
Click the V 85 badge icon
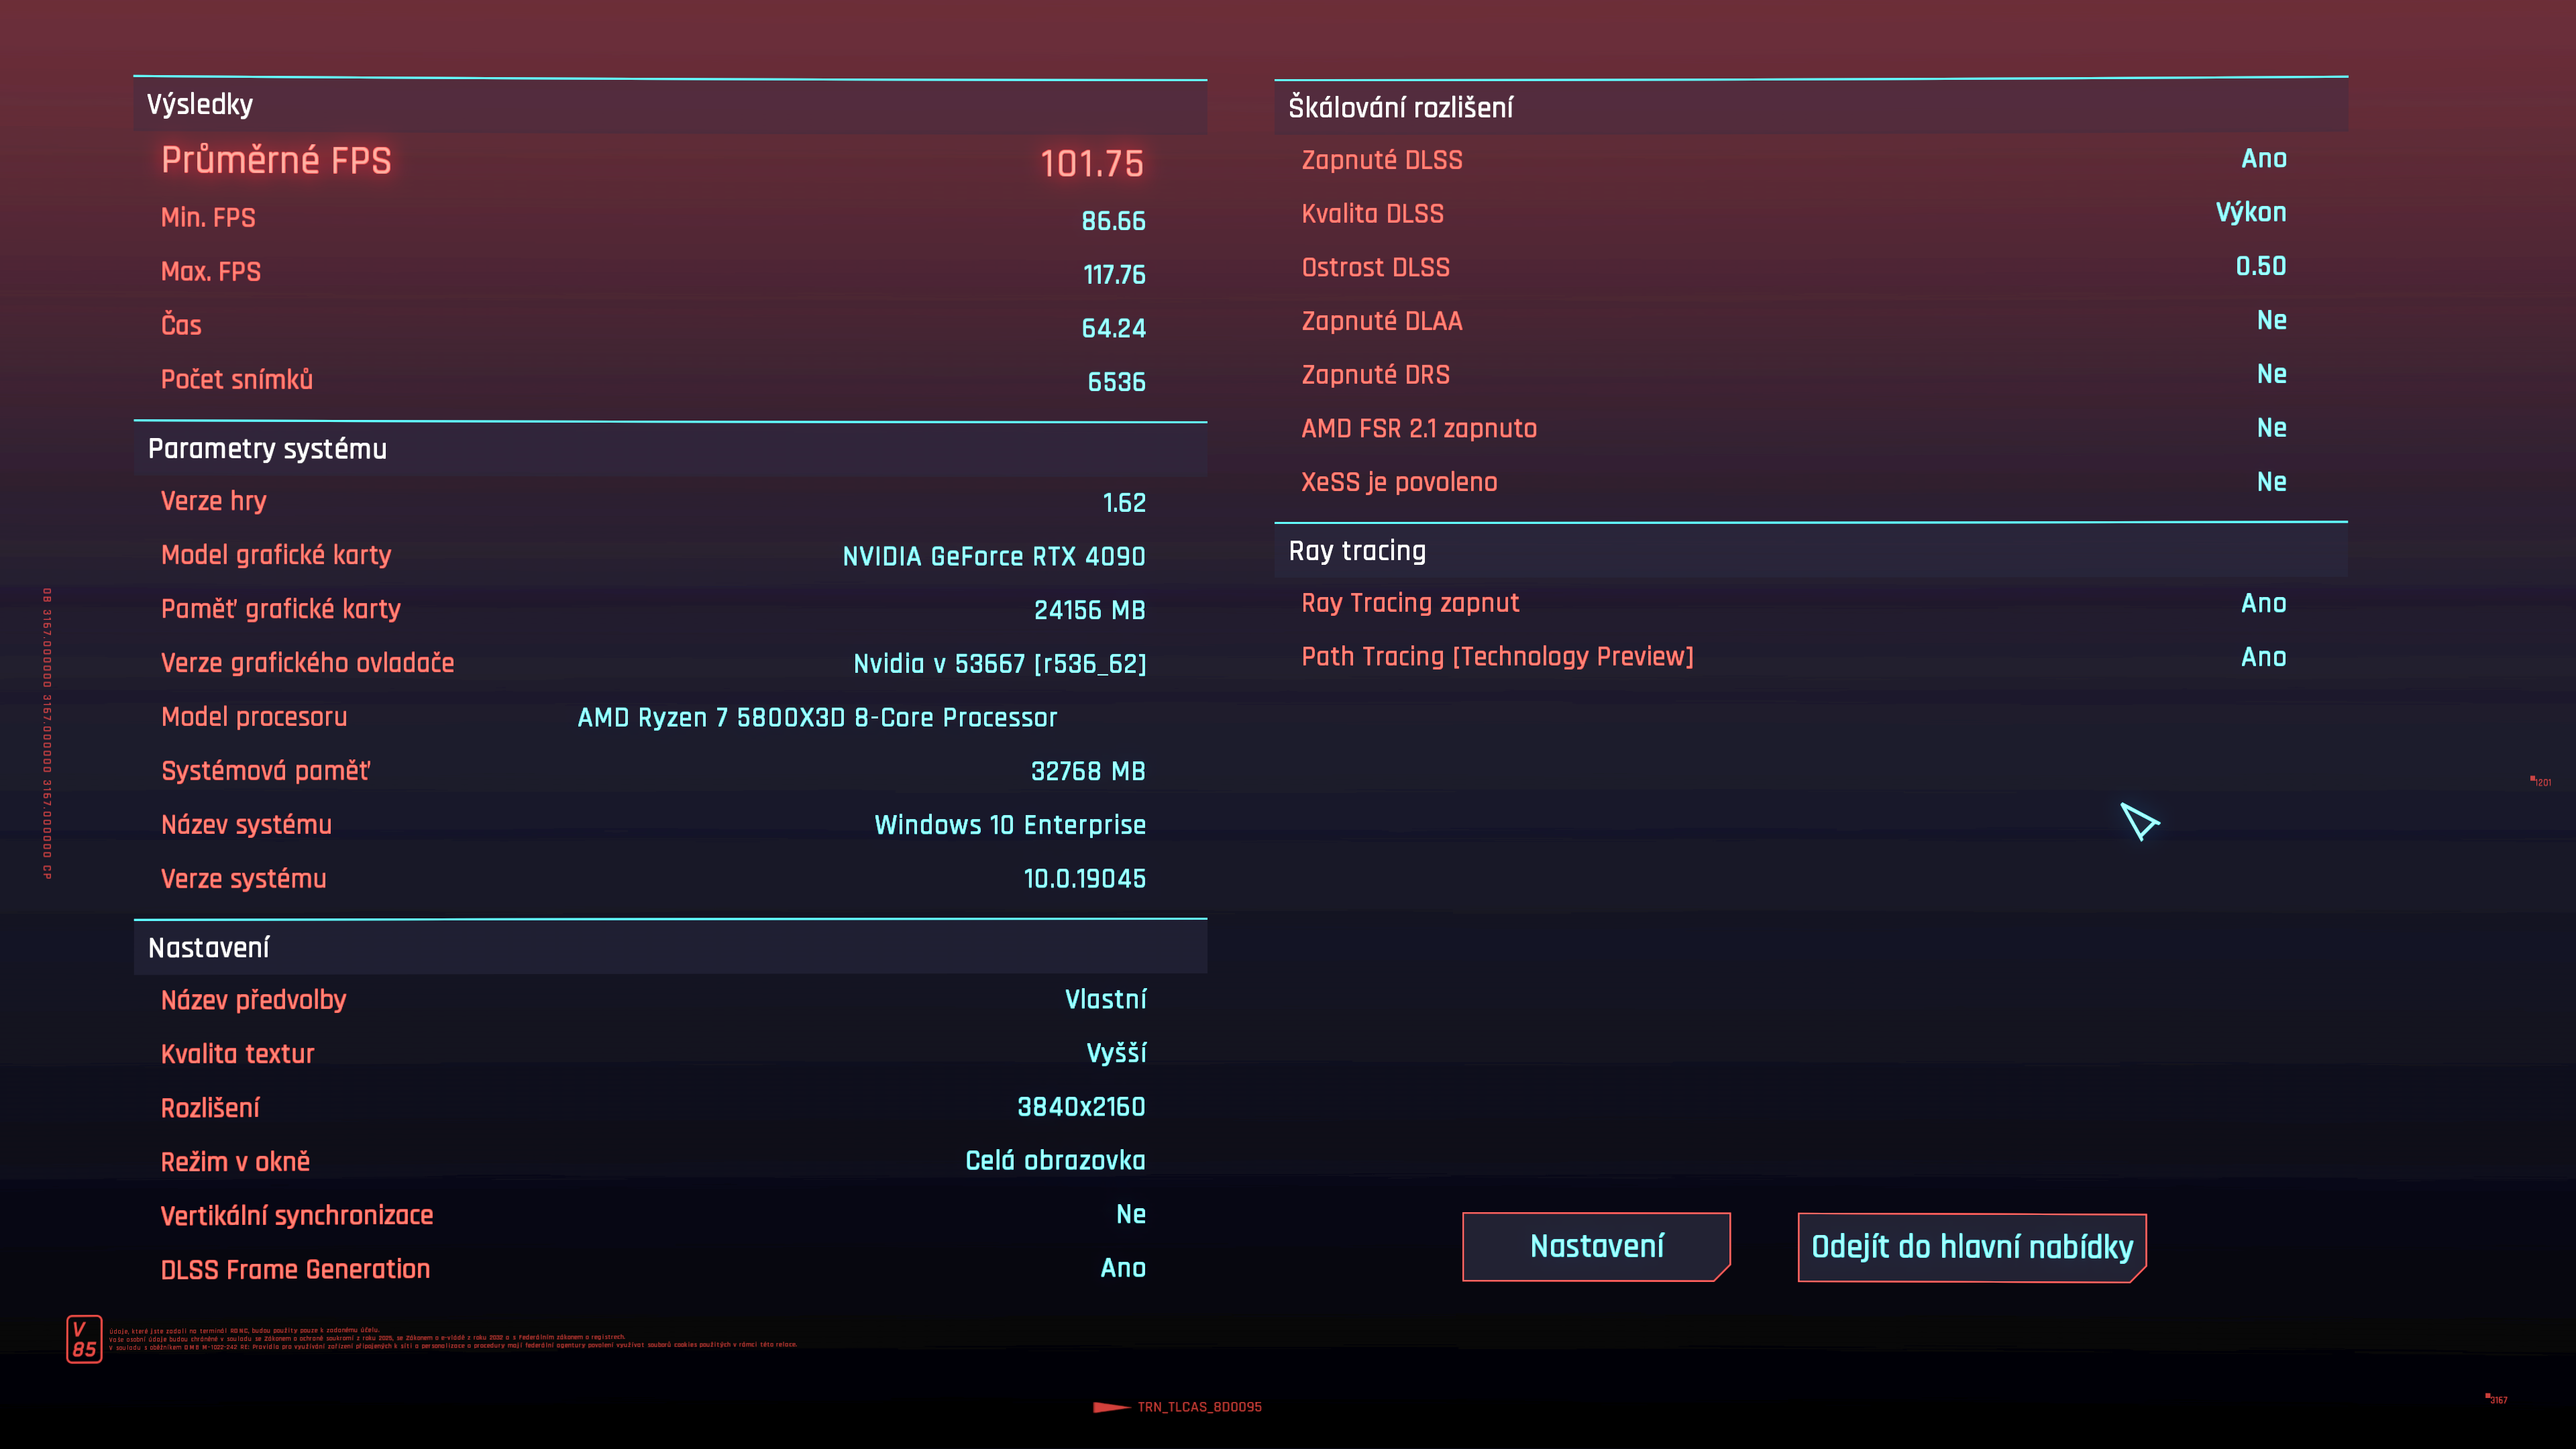[x=84, y=1338]
